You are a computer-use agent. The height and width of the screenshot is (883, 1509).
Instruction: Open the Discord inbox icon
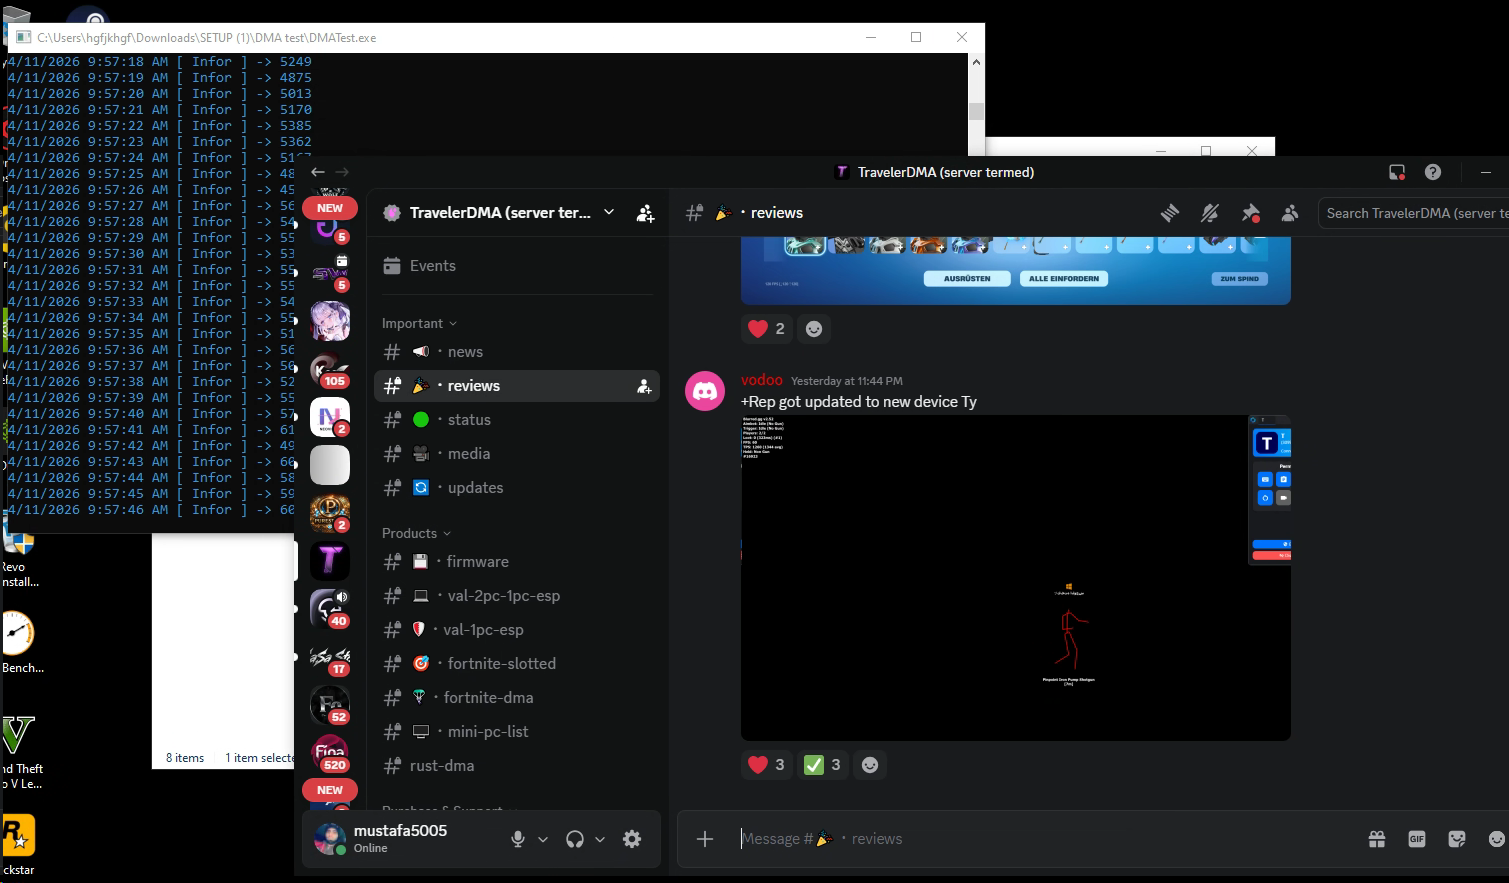coord(1397,172)
